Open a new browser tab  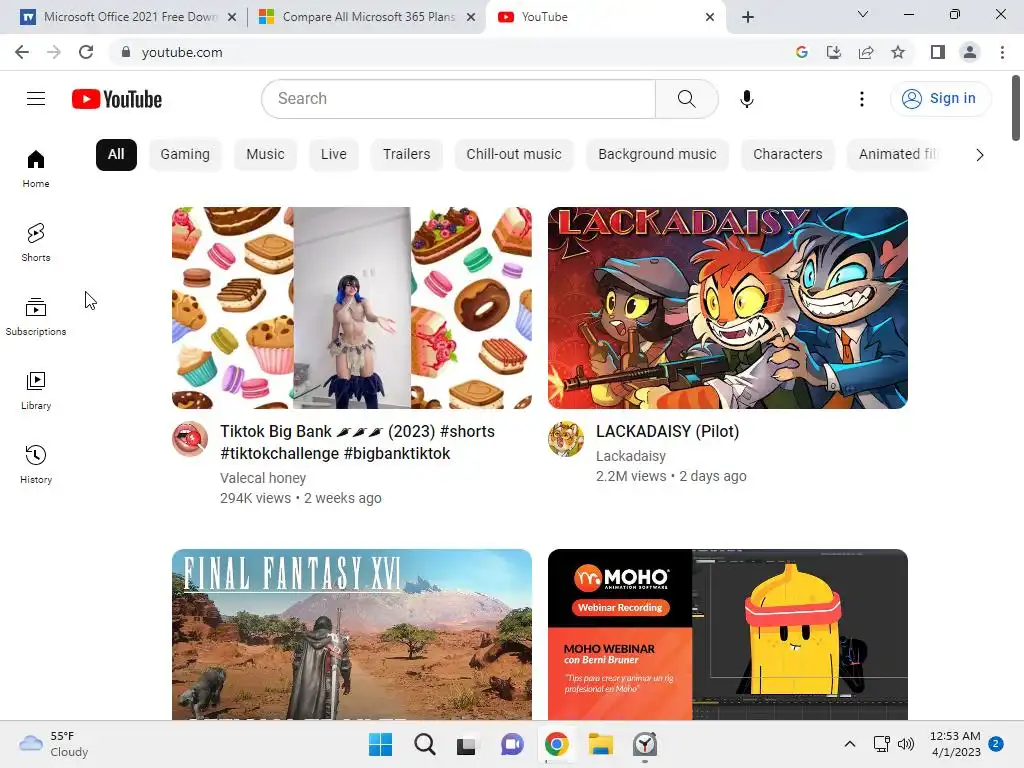[748, 17]
